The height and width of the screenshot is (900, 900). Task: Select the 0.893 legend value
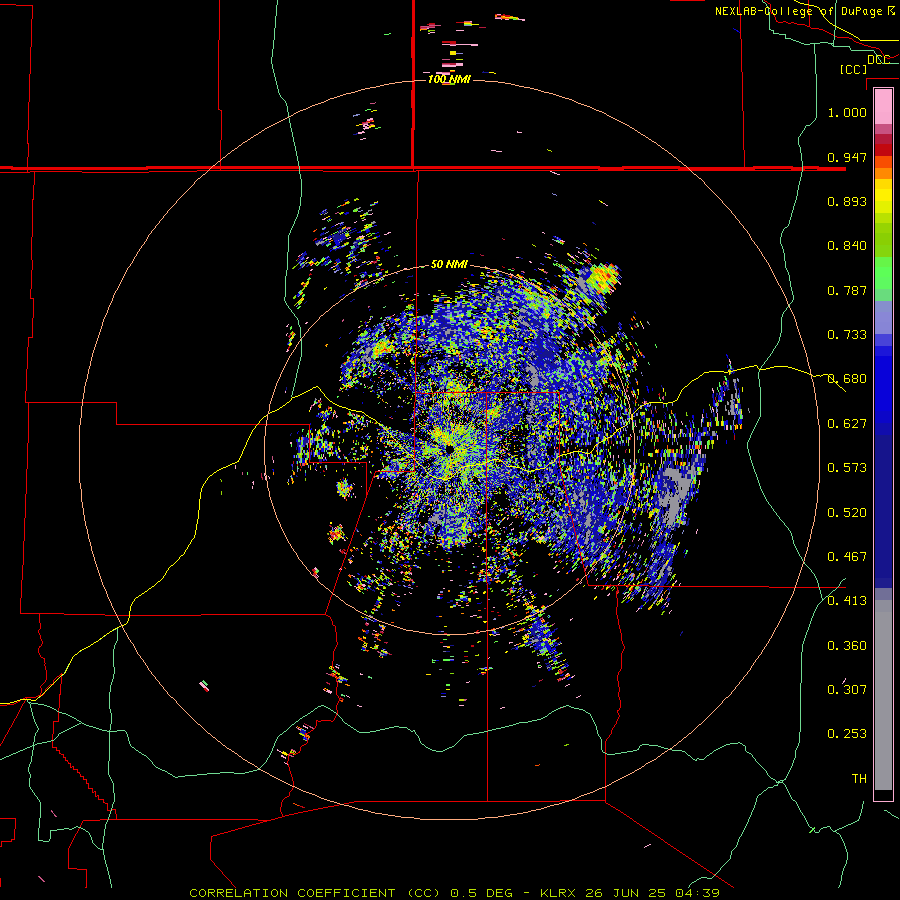point(847,201)
